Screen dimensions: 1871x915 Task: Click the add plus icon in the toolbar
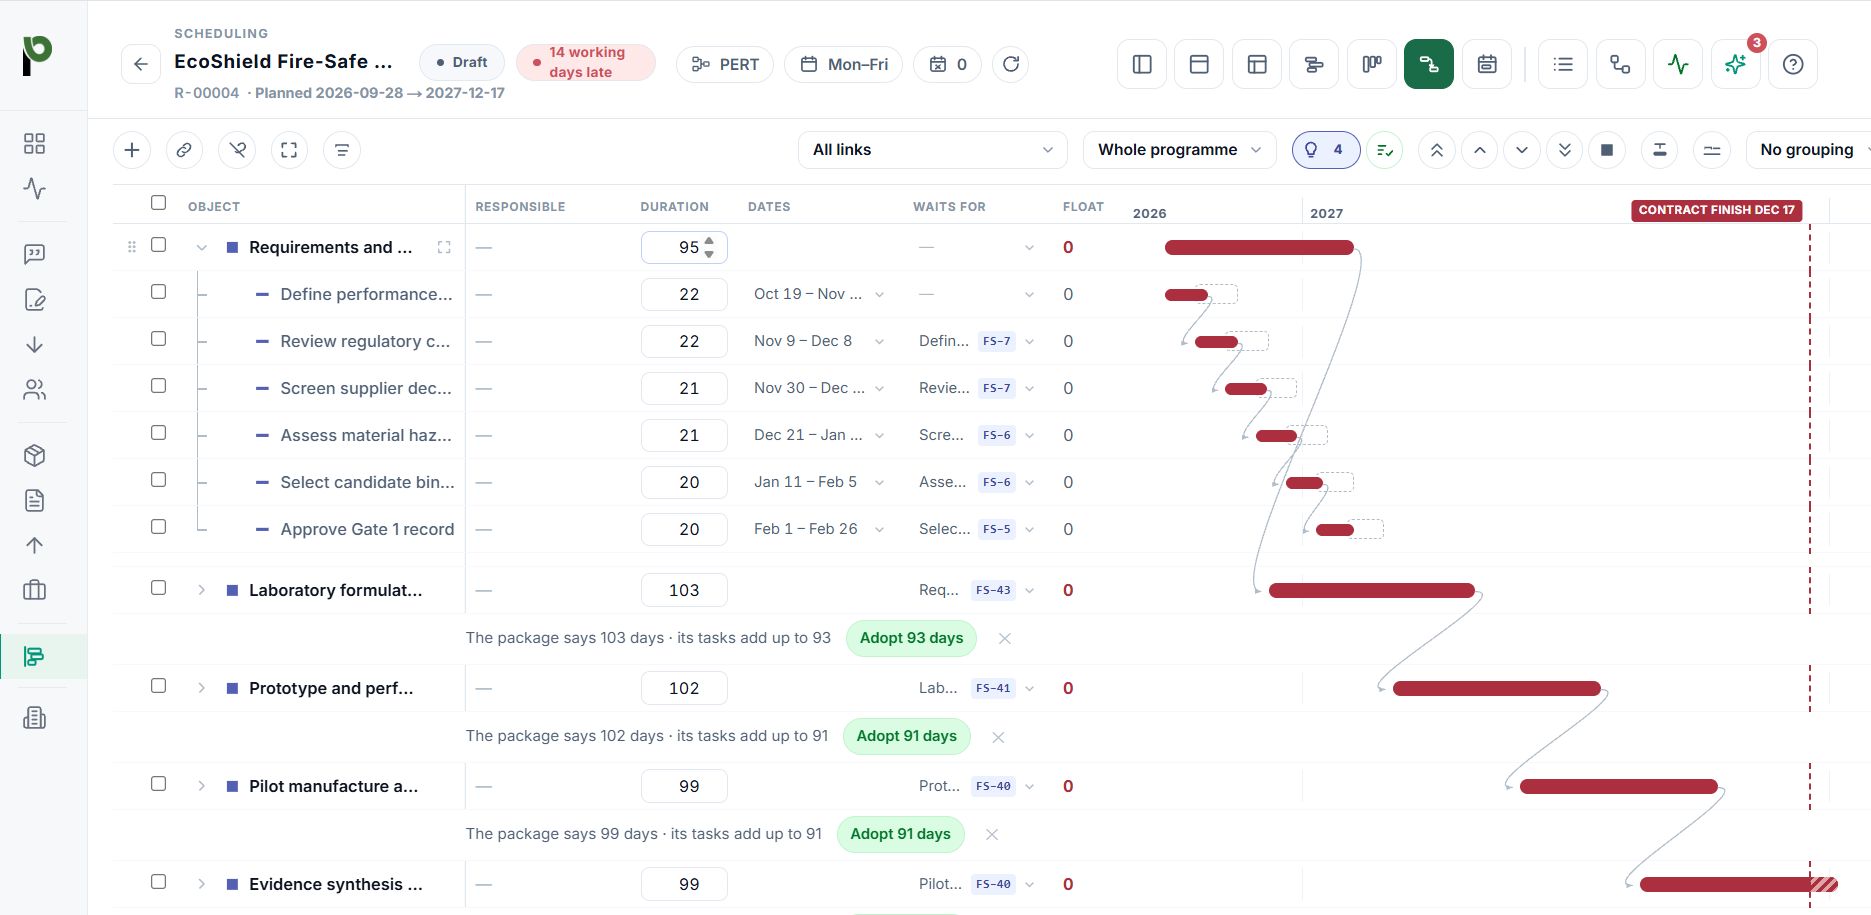(132, 150)
